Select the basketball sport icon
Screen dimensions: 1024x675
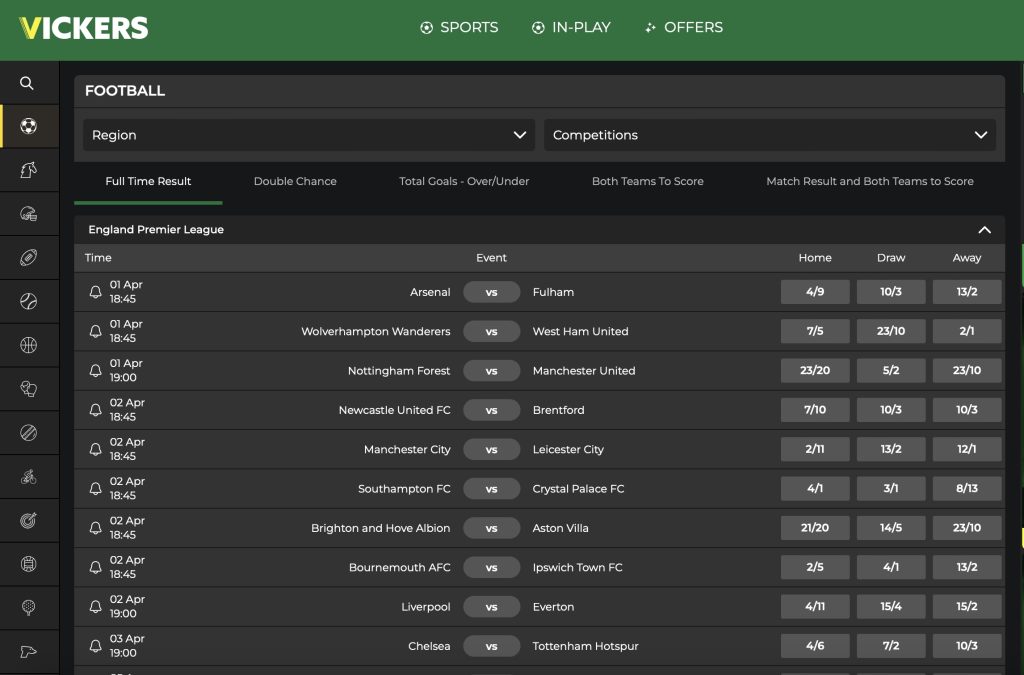click(x=27, y=343)
